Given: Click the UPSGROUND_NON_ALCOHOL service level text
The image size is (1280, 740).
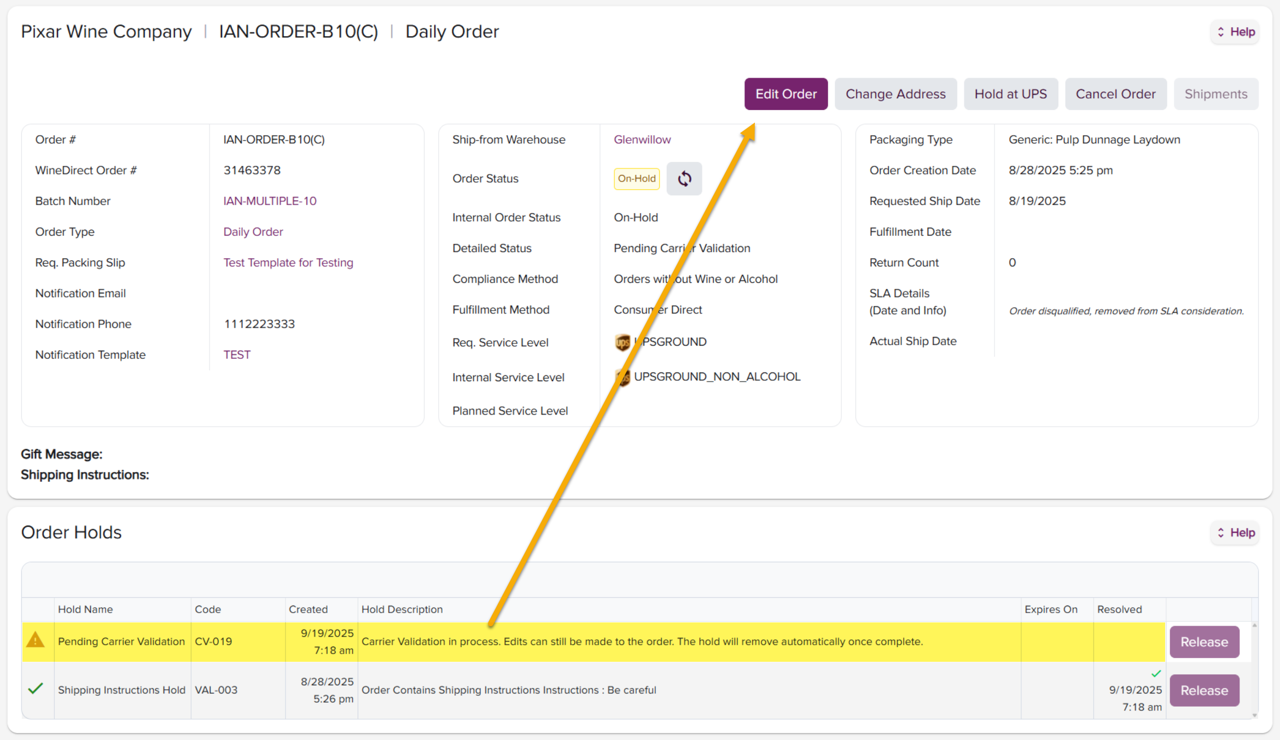Looking at the screenshot, I should pyautogui.click(x=717, y=377).
